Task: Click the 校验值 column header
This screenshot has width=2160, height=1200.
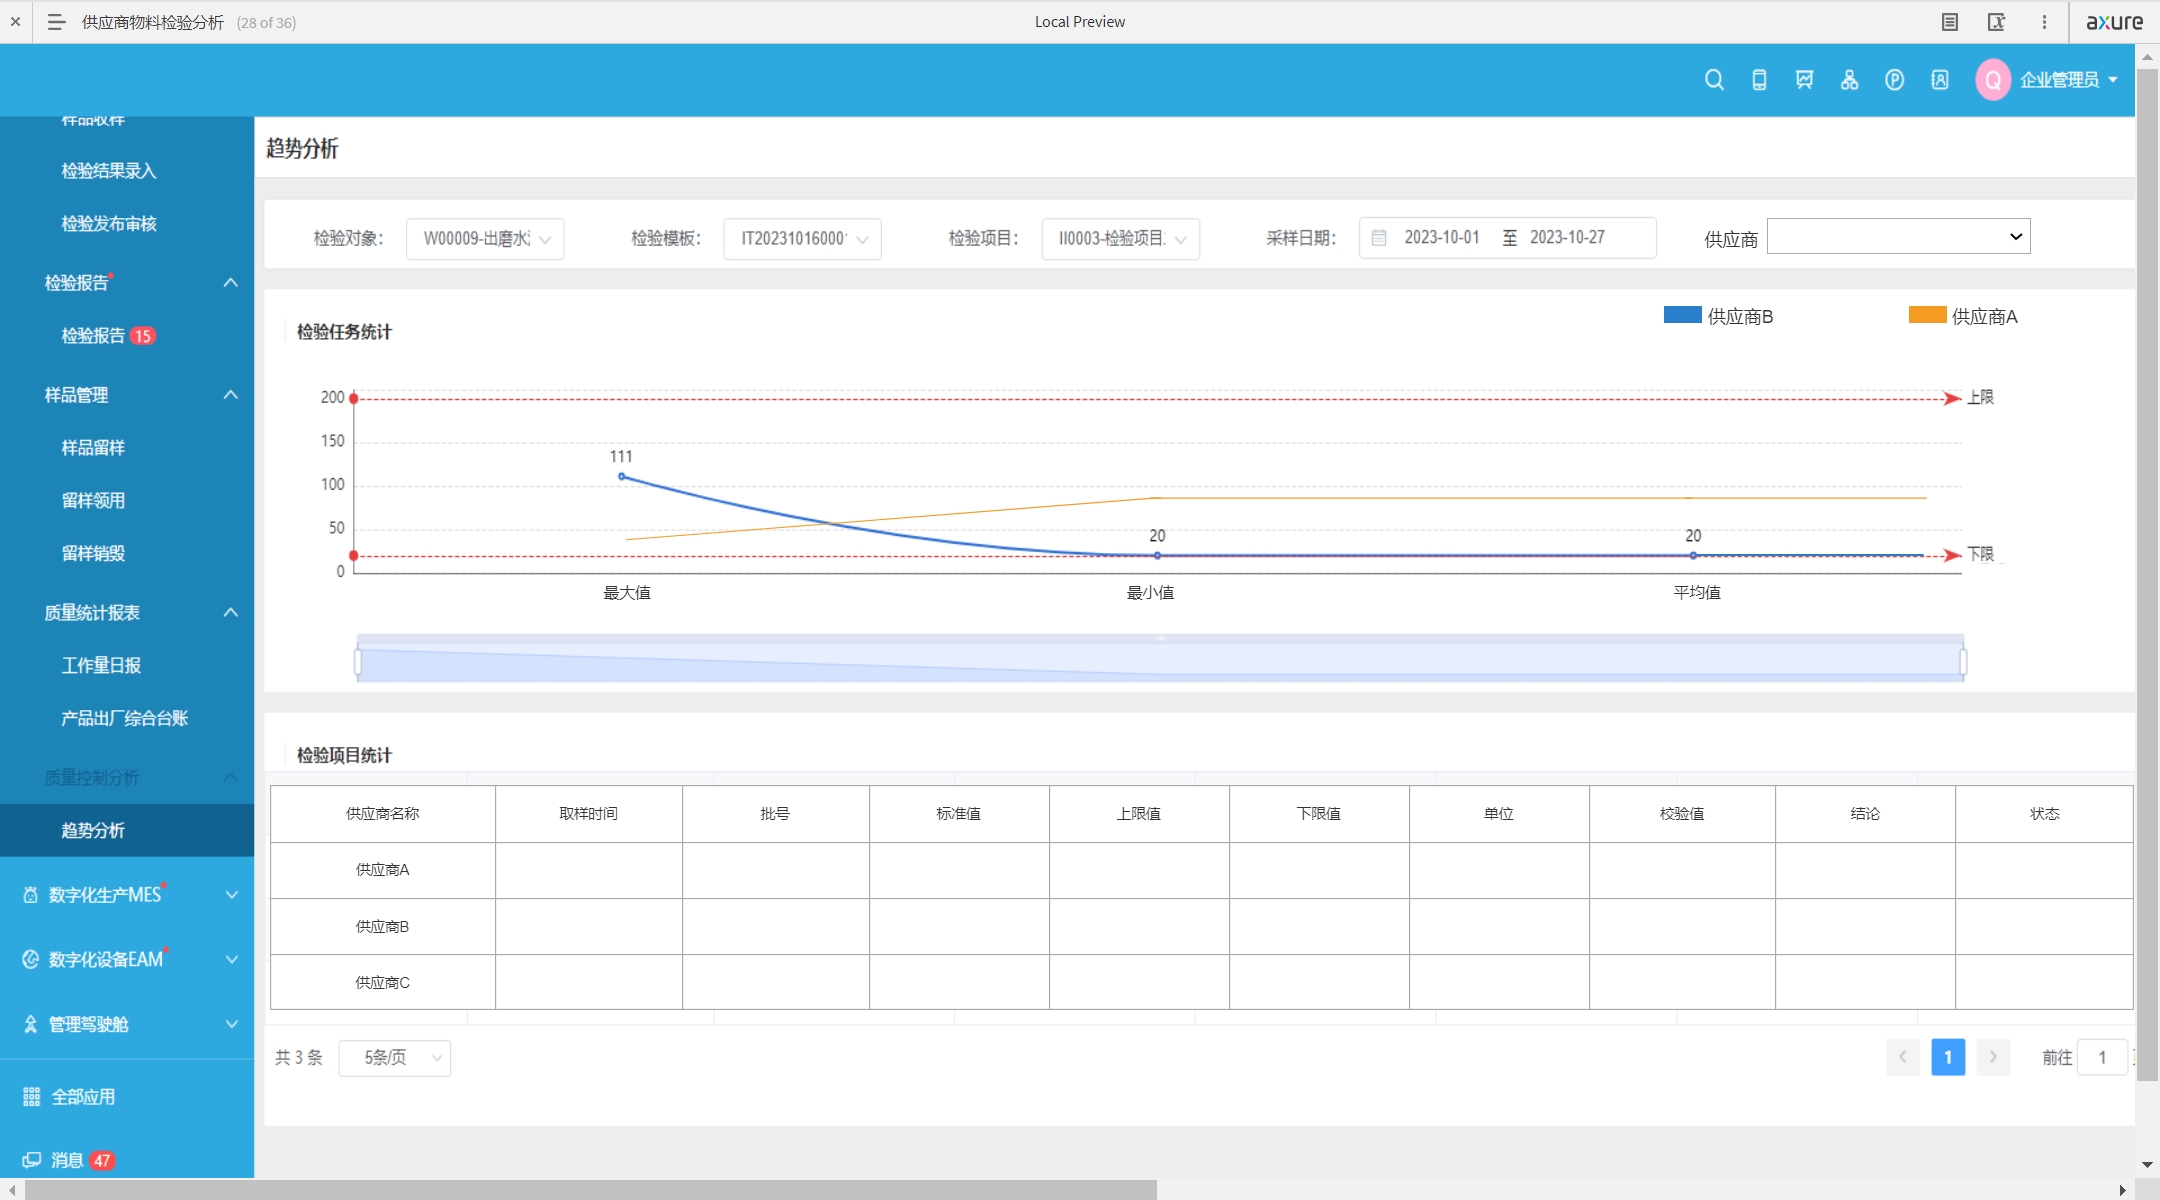Action: click(x=1682, y=814)
